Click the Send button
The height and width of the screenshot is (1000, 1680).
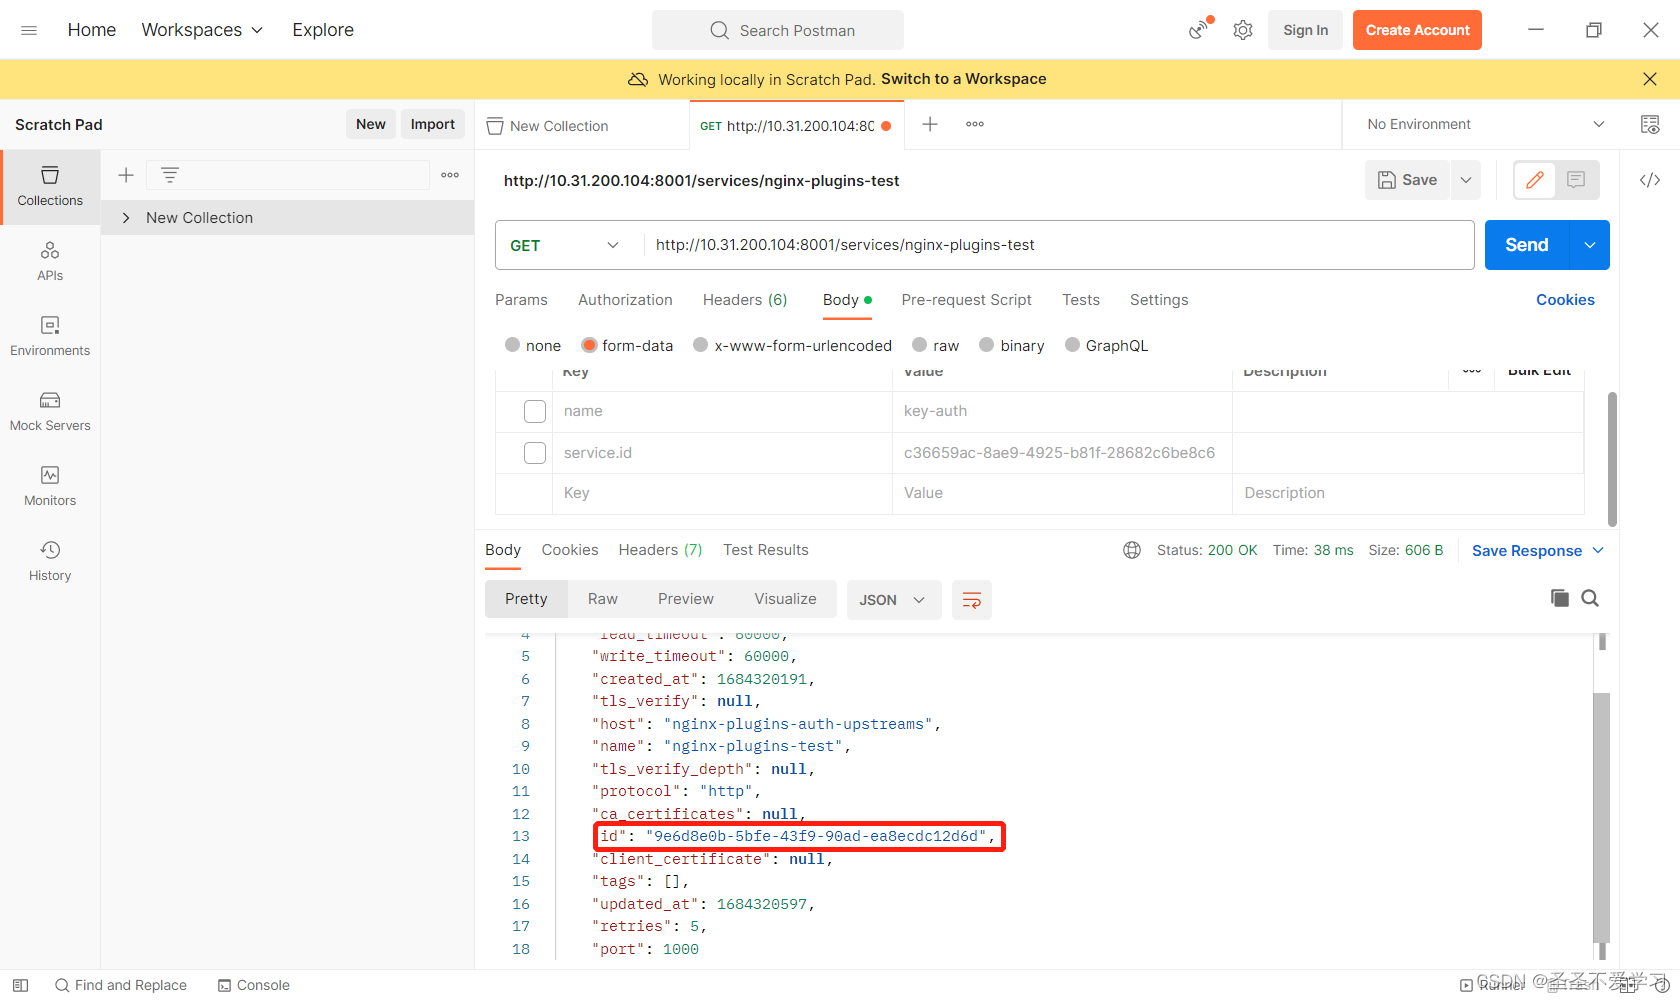[x=1527, y=245]
